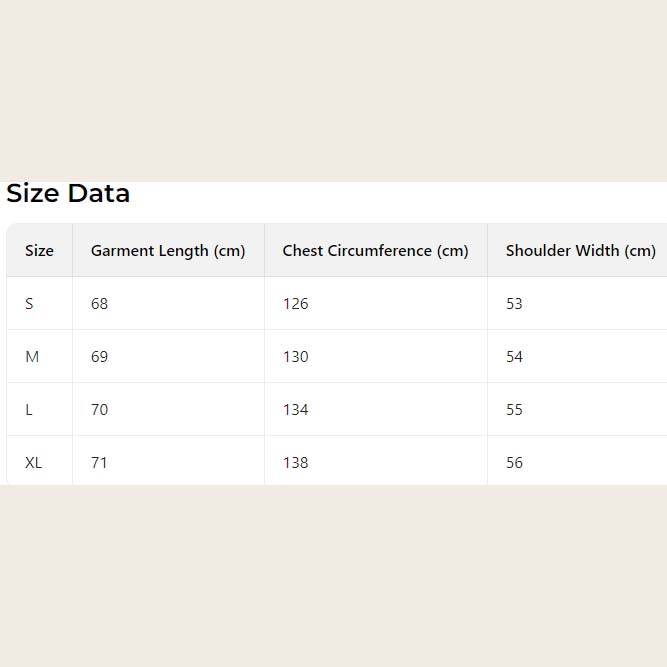Click chest circumference value 130
Viewport: 667px width, 667px height.
click(295, 357)
